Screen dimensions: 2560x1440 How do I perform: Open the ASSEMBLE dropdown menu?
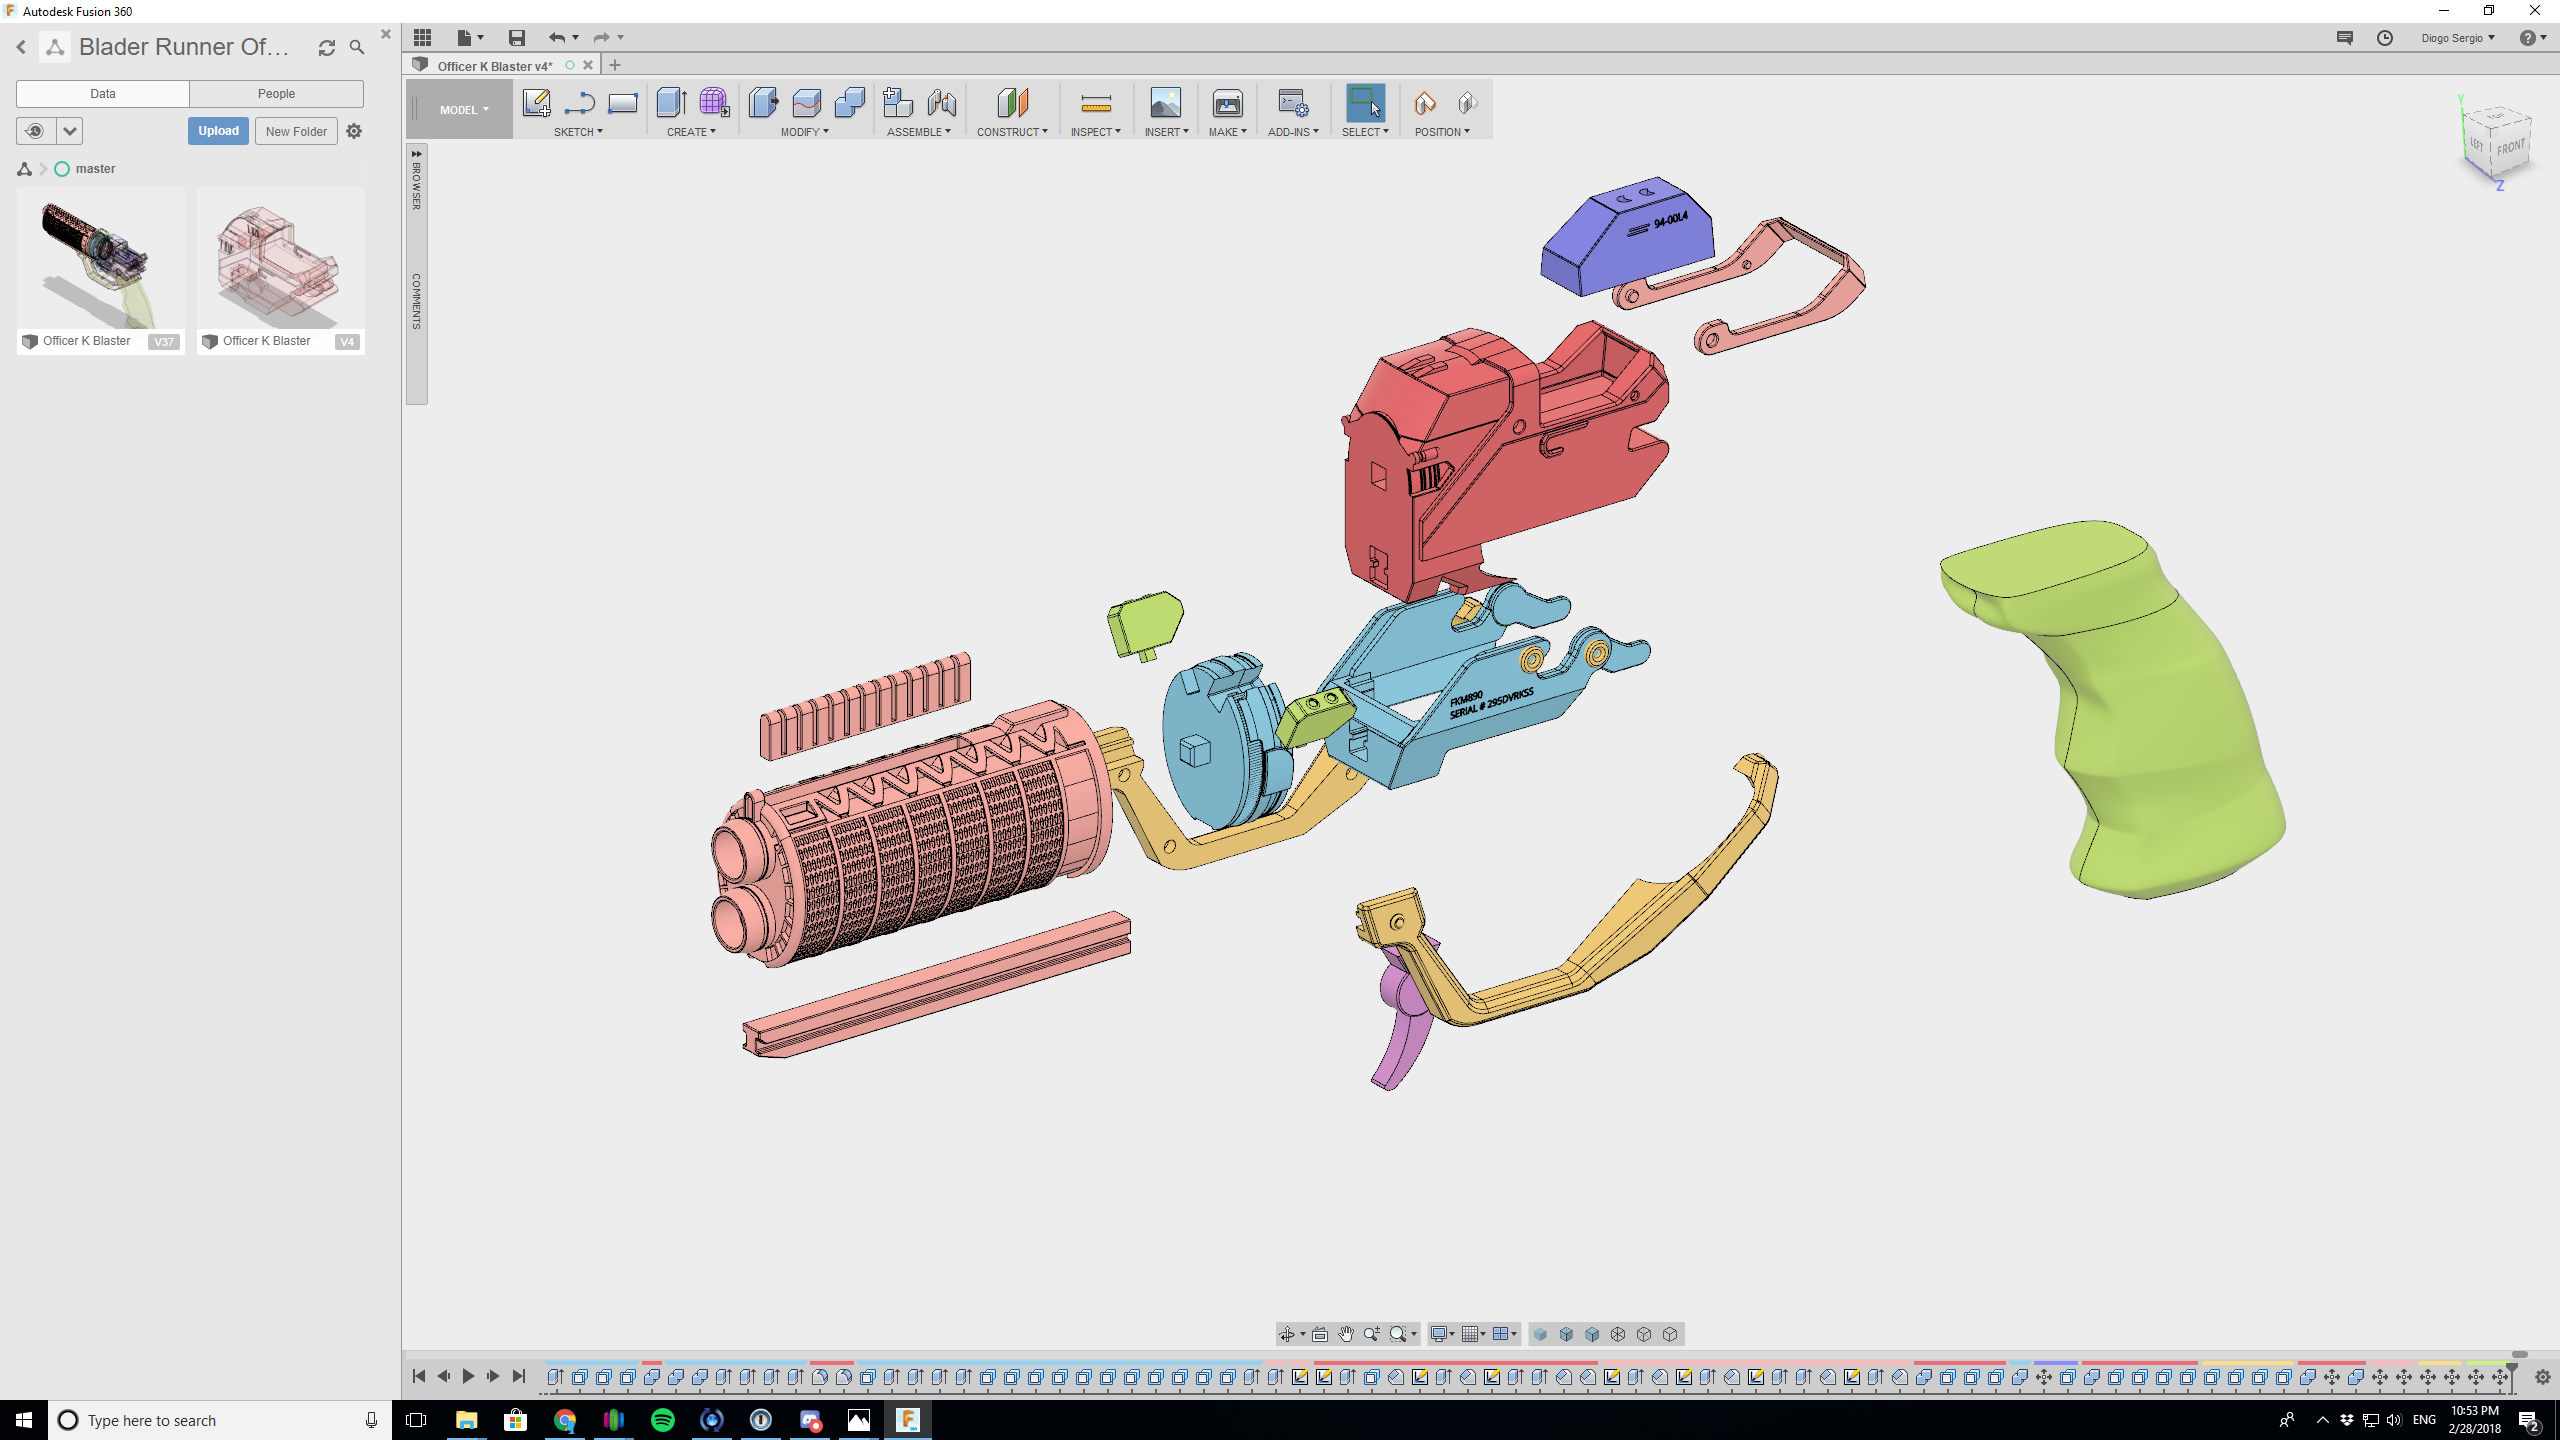pyautogui.click(x=918, y=132)
